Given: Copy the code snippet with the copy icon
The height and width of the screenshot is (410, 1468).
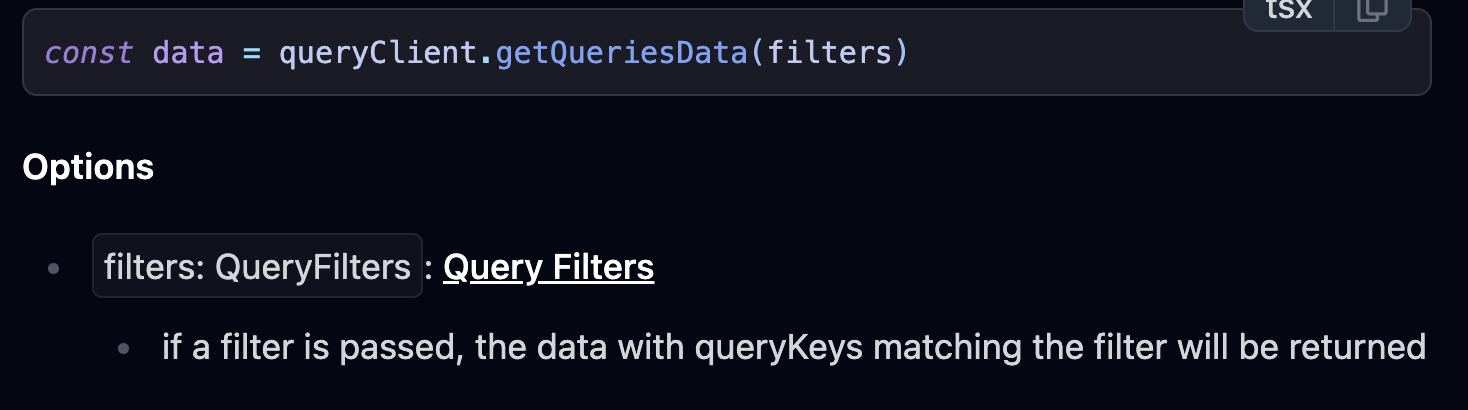Looking at the screenshot, I should [x=1372, y=11].
